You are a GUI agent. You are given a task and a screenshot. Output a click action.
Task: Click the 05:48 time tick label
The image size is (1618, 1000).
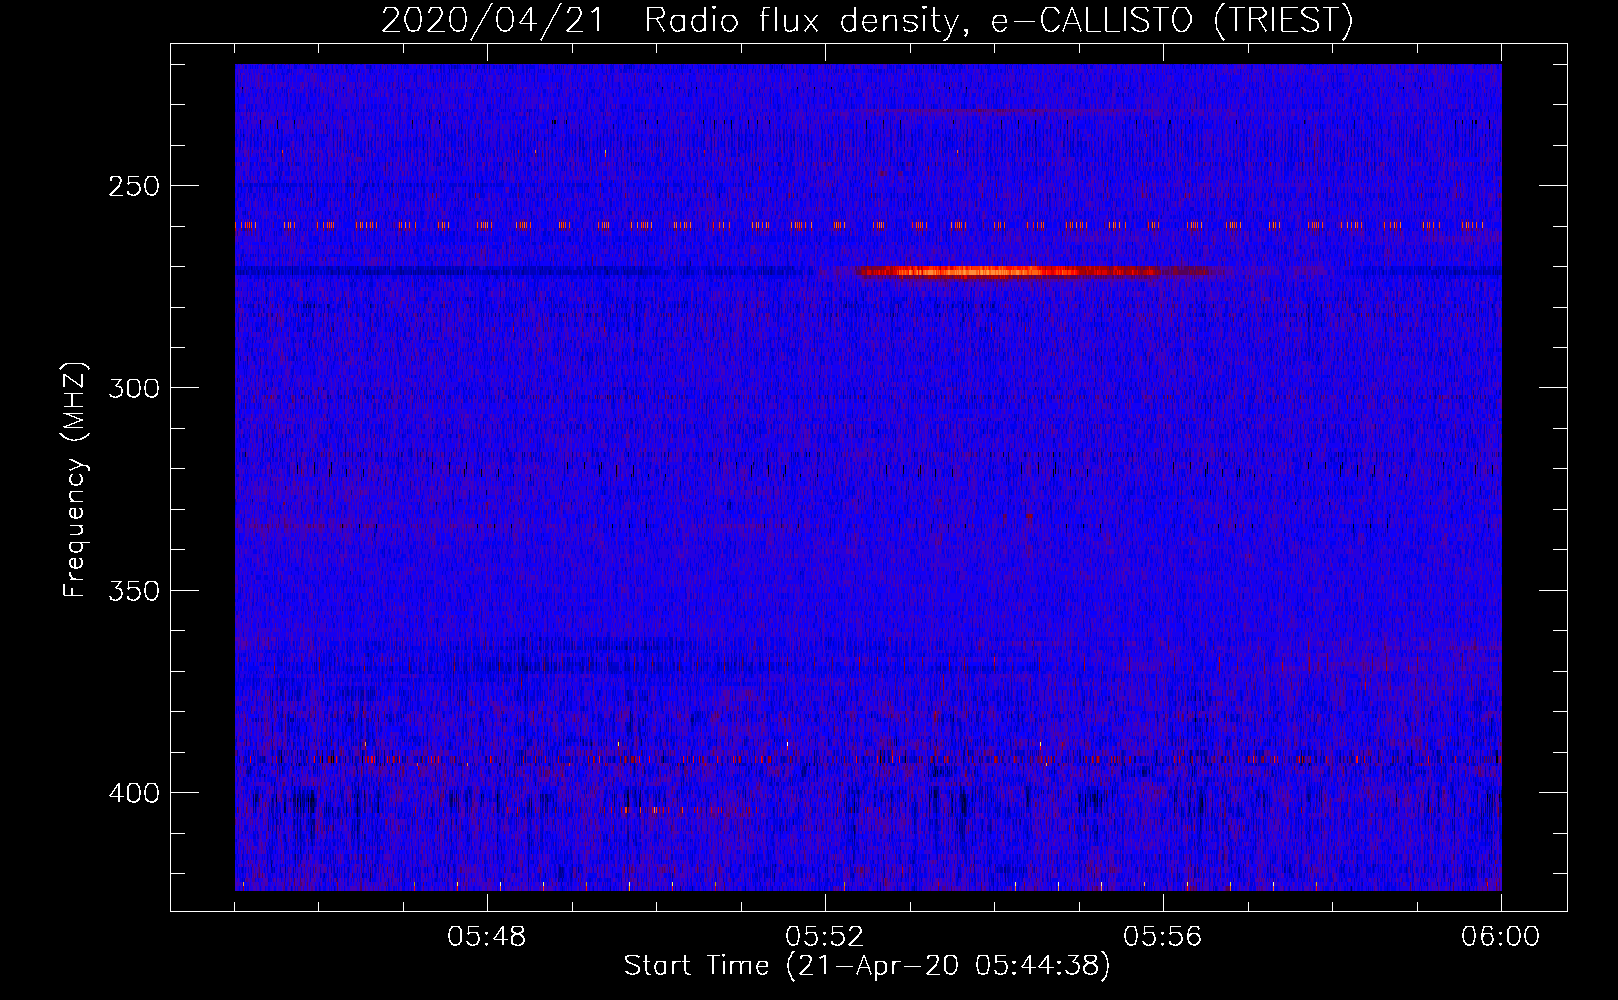pos(487,937)
